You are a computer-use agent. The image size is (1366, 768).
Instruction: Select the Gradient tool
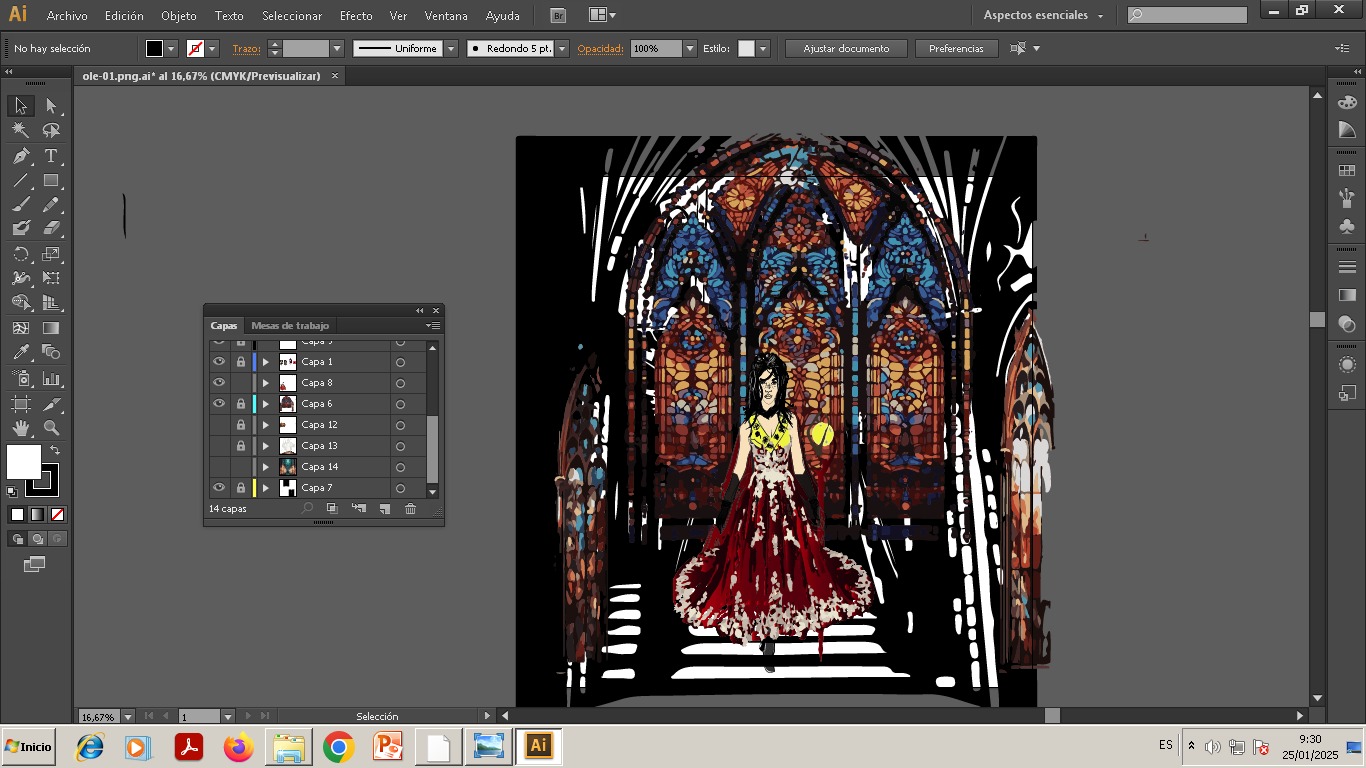click(x=51, y=328)
